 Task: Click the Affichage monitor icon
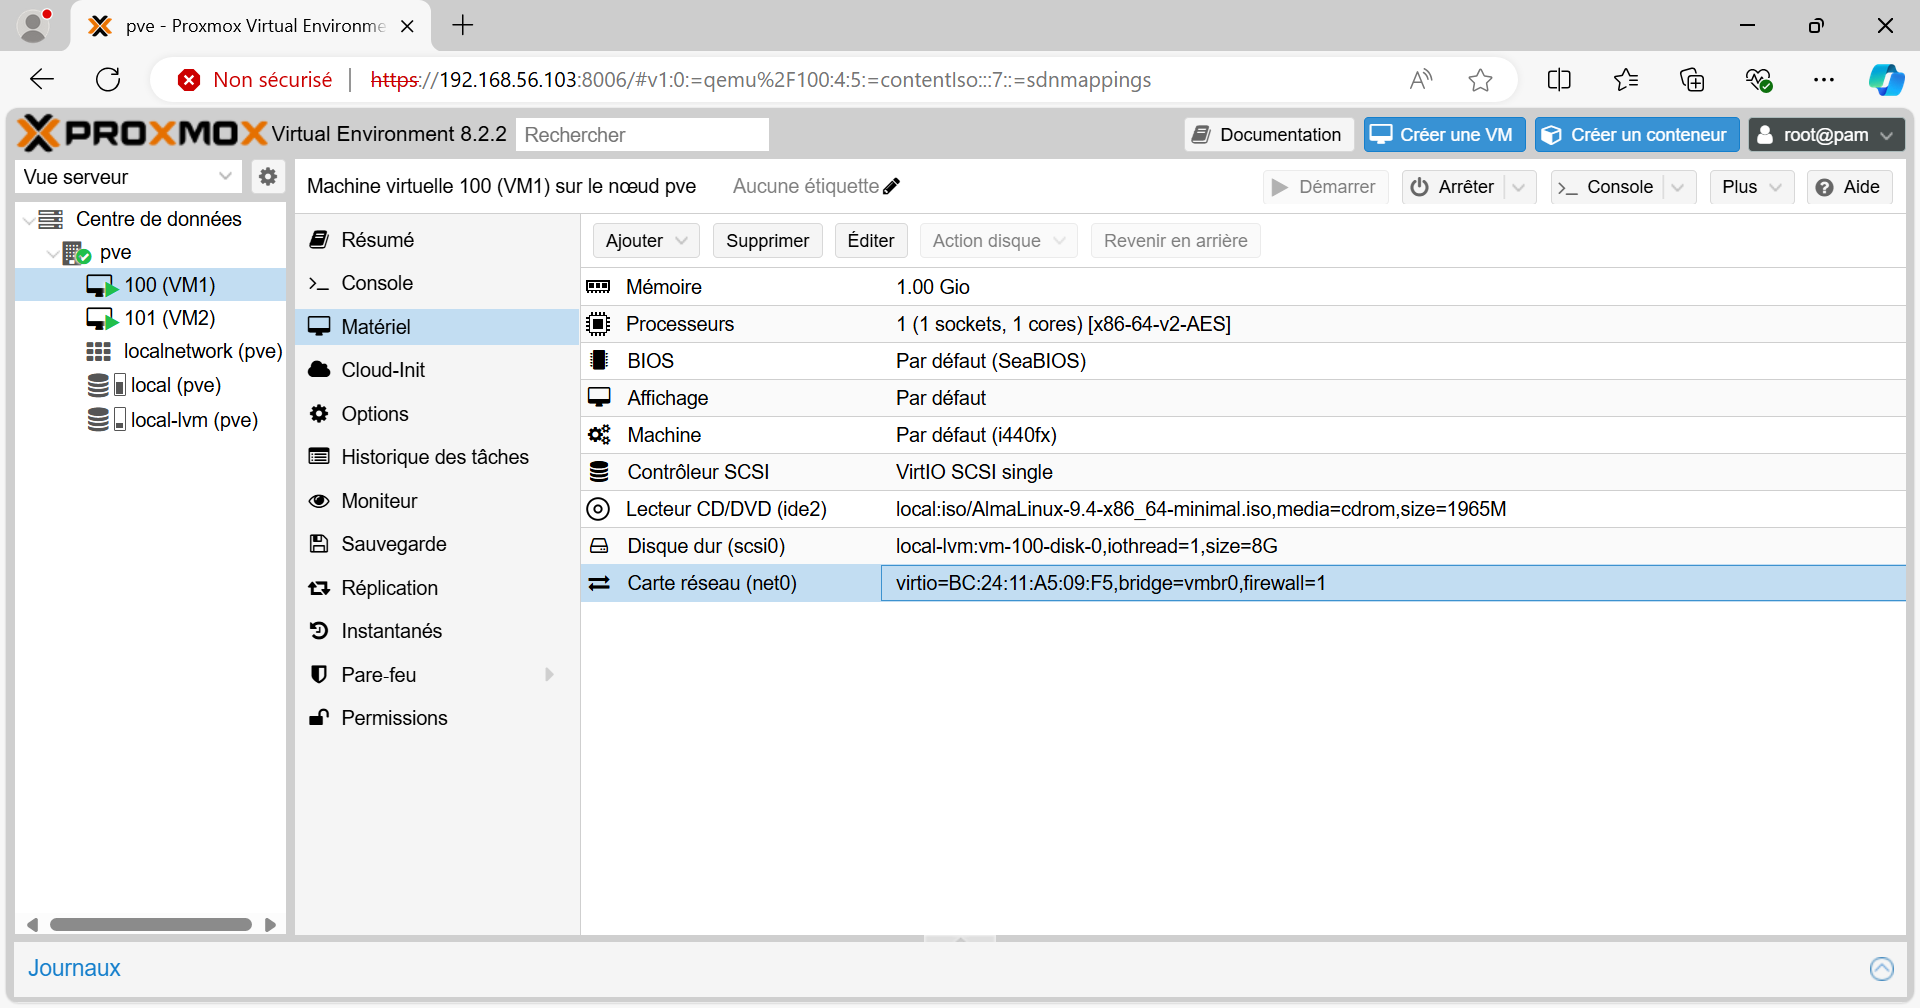tap(598, 398)
